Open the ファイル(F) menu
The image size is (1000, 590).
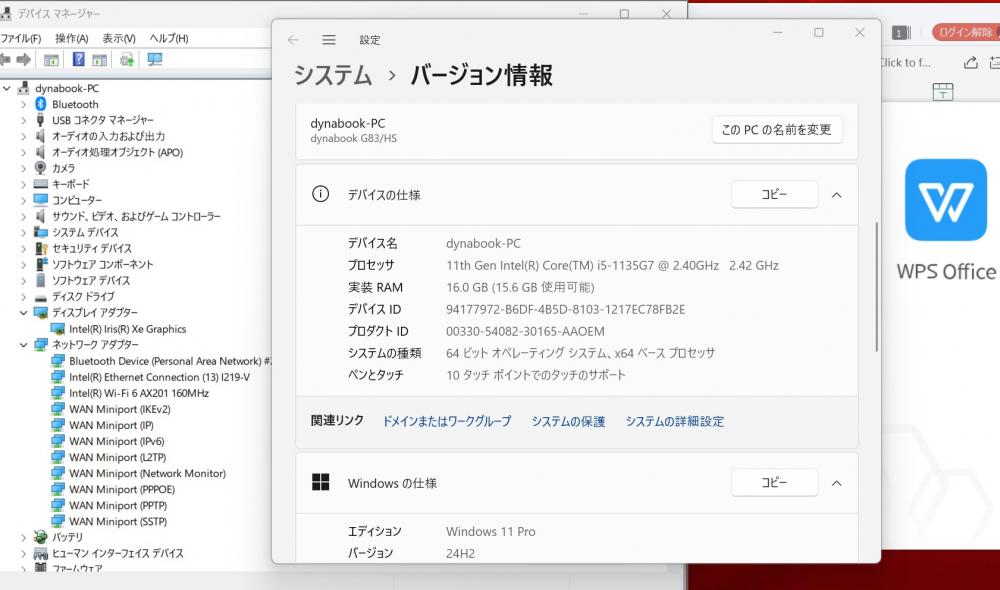tap(21, 38)
